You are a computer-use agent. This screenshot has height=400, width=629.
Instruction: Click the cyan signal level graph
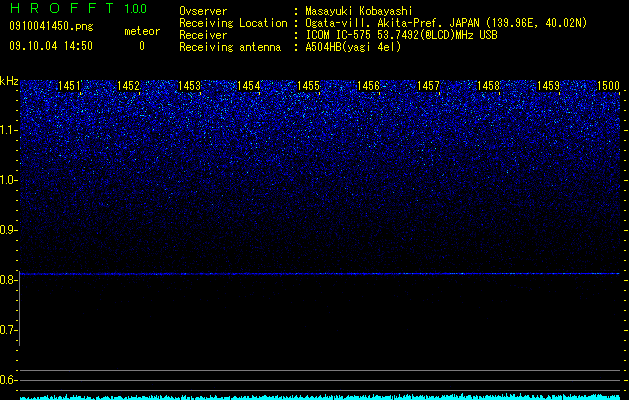pyautogui.click(x=320, y=396)
